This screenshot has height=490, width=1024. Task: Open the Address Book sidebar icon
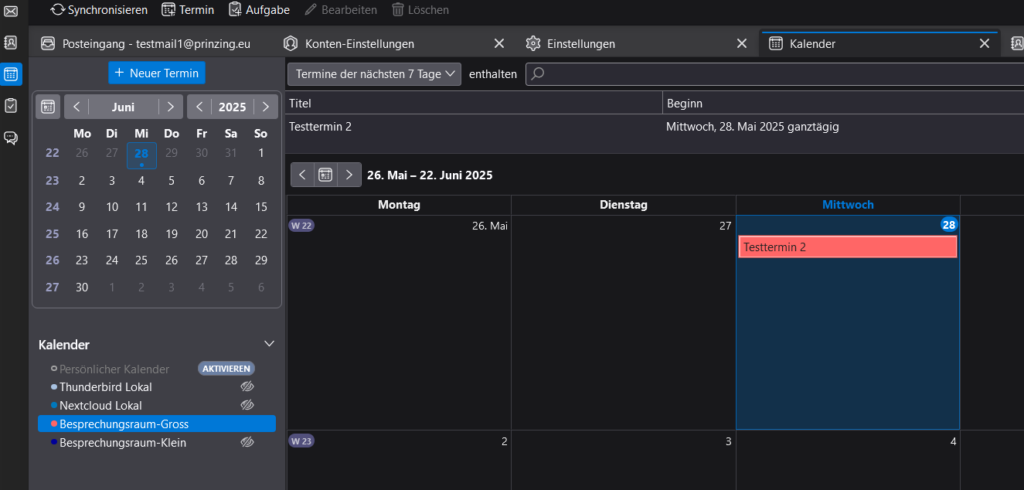11,42
